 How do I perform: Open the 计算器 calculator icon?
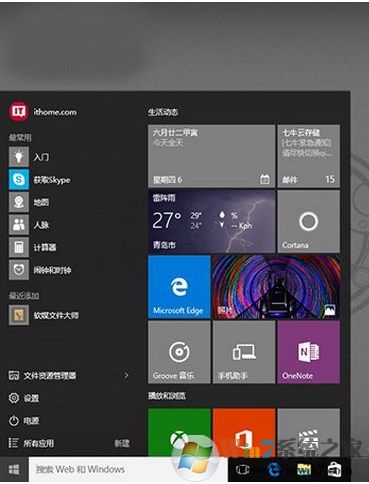click(x=19, y=247)
